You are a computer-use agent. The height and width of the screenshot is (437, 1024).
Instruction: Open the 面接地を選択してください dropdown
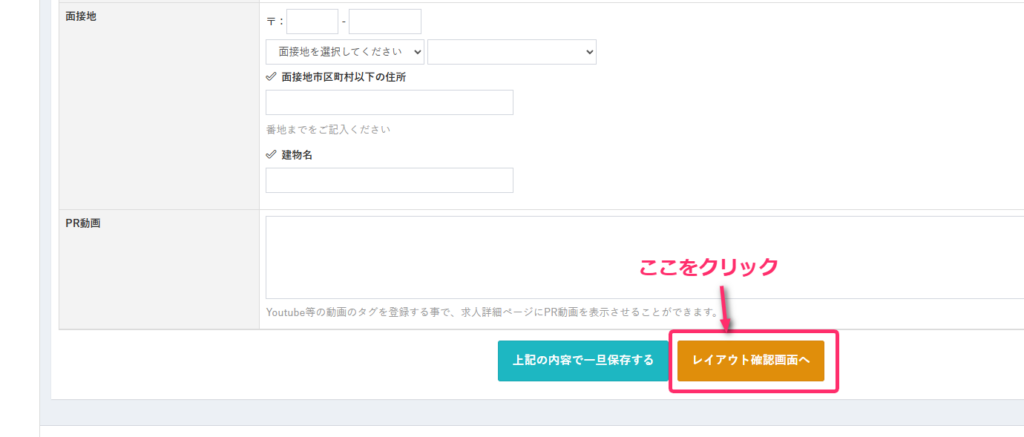[x=345, y=52]
